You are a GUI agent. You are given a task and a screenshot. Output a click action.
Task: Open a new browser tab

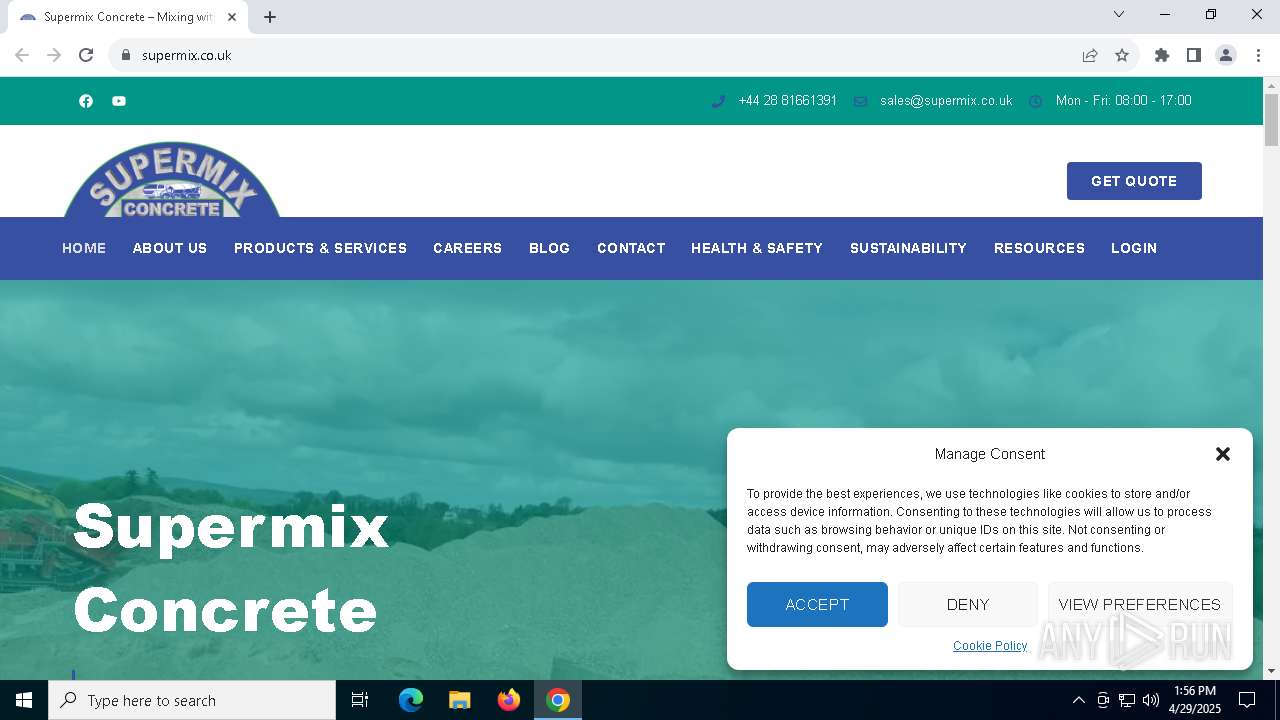pyautogui.click(x=270, y=17)
